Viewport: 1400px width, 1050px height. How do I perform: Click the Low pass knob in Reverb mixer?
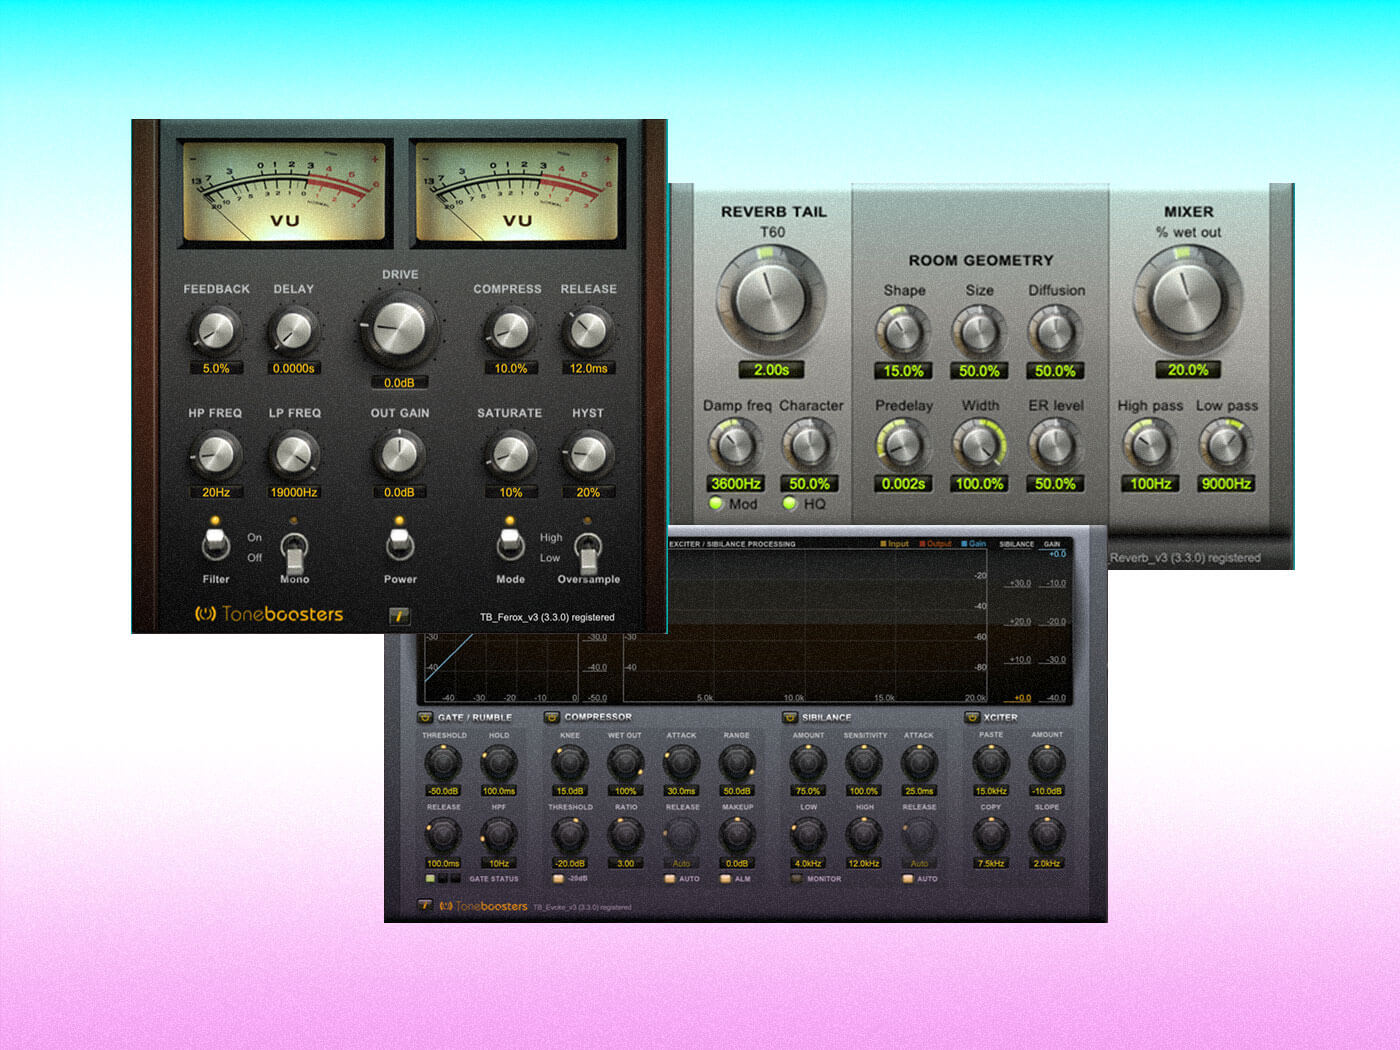coord(1226,445)
